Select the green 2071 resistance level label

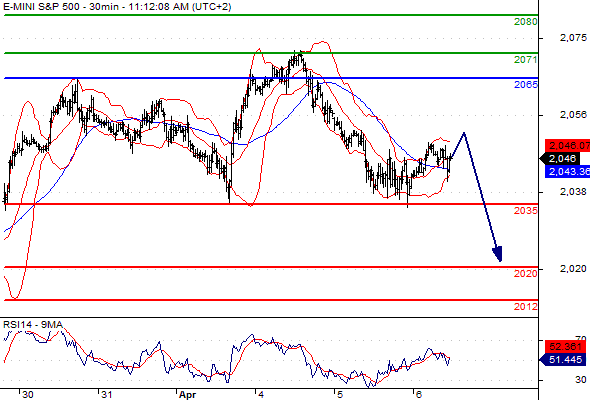(526, 59)
